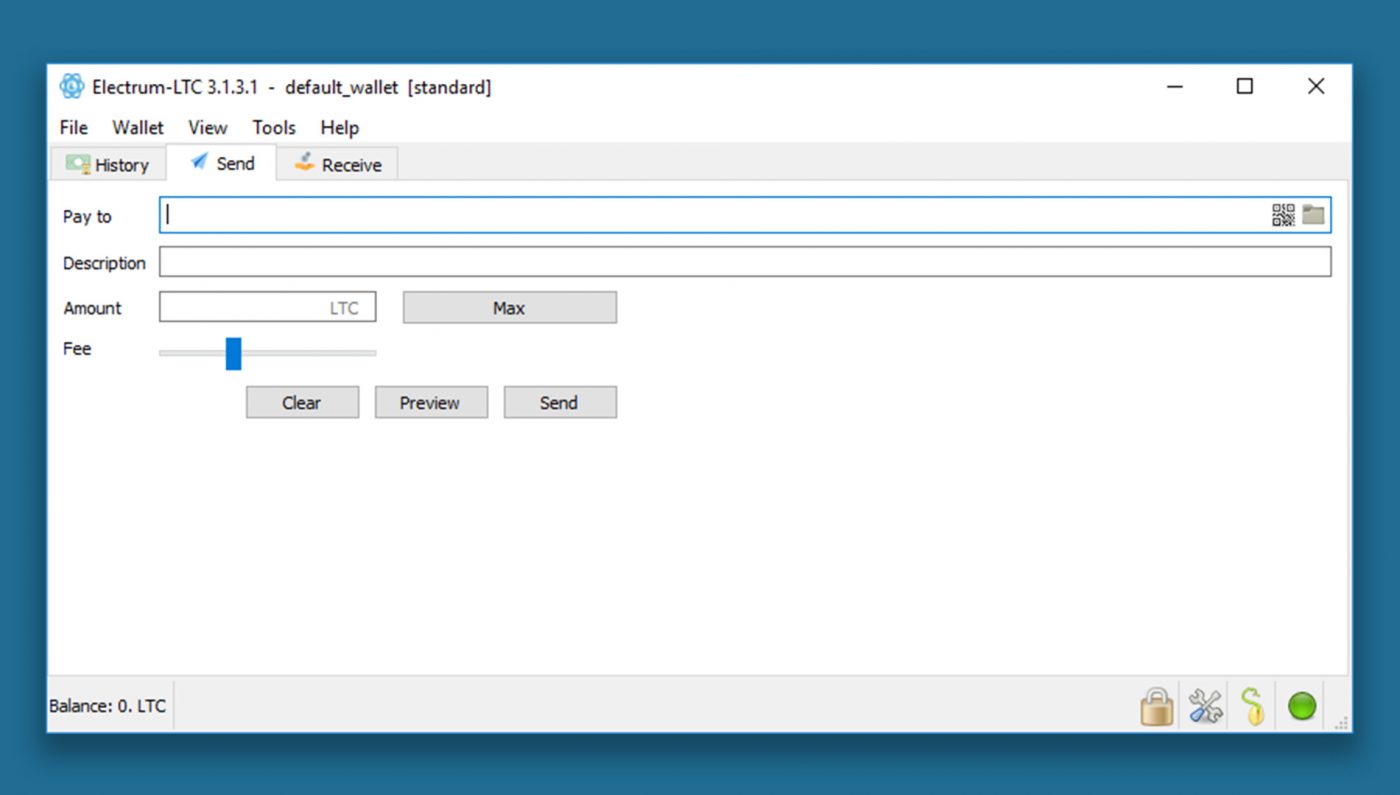1400x795 pixels.
Task: Open the View menu
Action: [207, 128]
